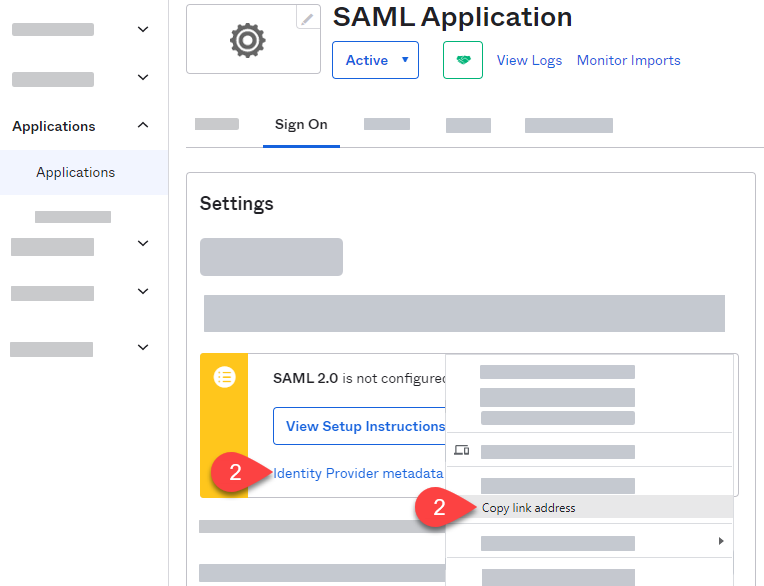Viewport: 764px width, 586px height.
Task: Expand the topmost sidebar section chevron
Action: point(143,30)
